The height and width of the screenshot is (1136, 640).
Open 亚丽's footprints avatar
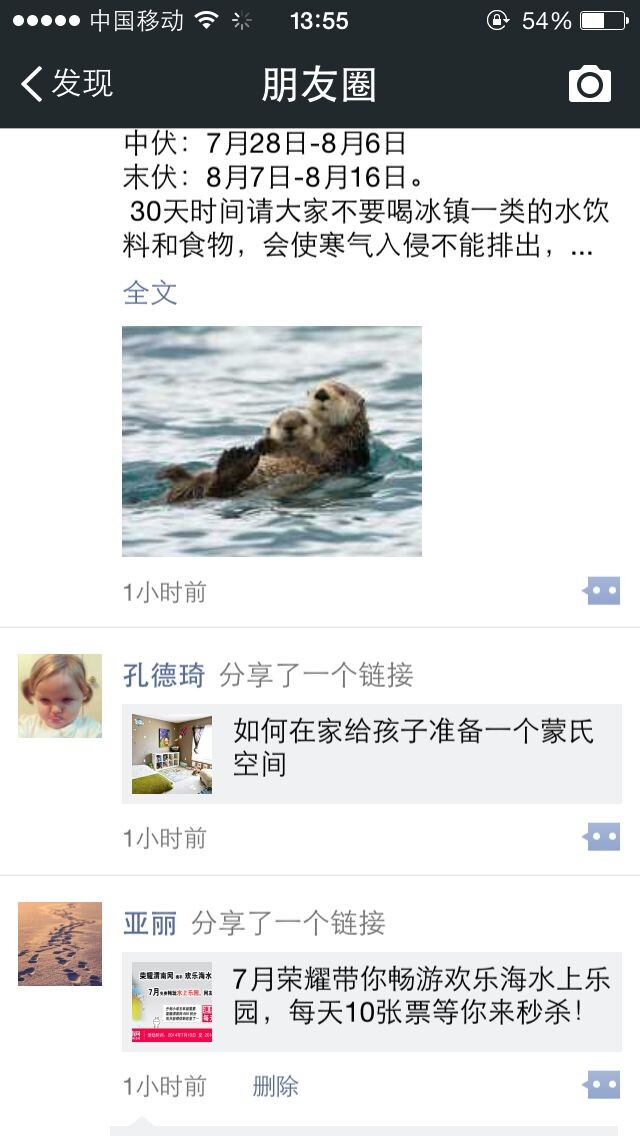click(x=60, y=944)
